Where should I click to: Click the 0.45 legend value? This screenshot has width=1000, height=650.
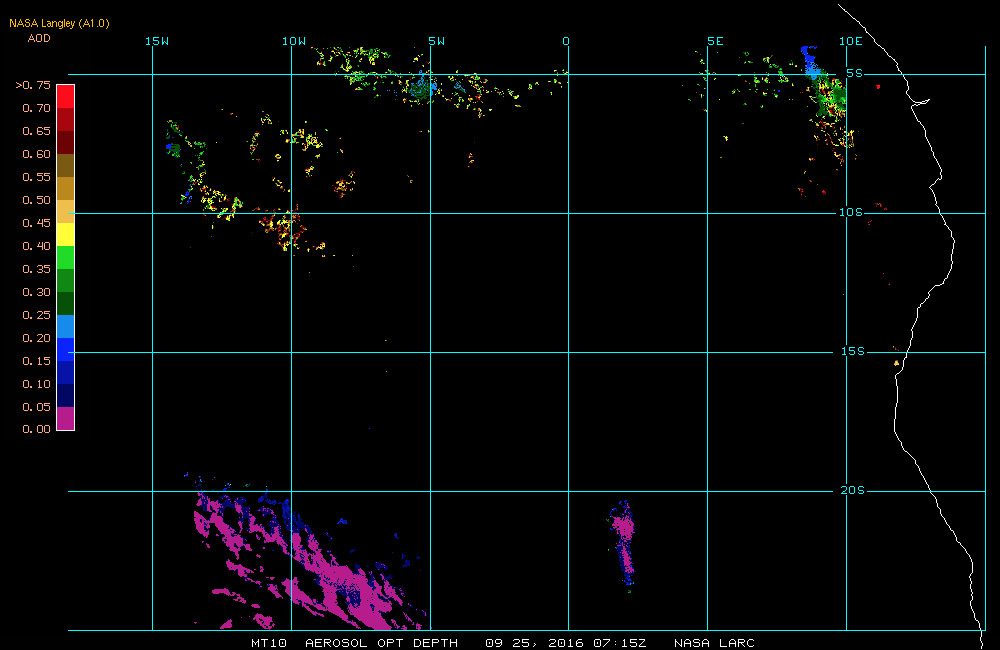tap(36, 223)
